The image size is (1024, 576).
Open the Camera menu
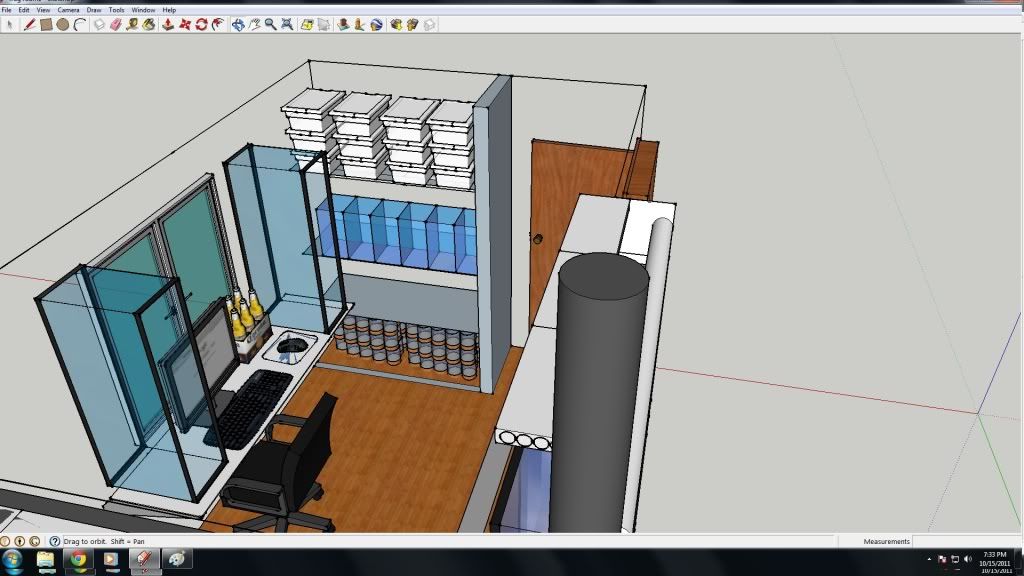(x=68, y=10)
